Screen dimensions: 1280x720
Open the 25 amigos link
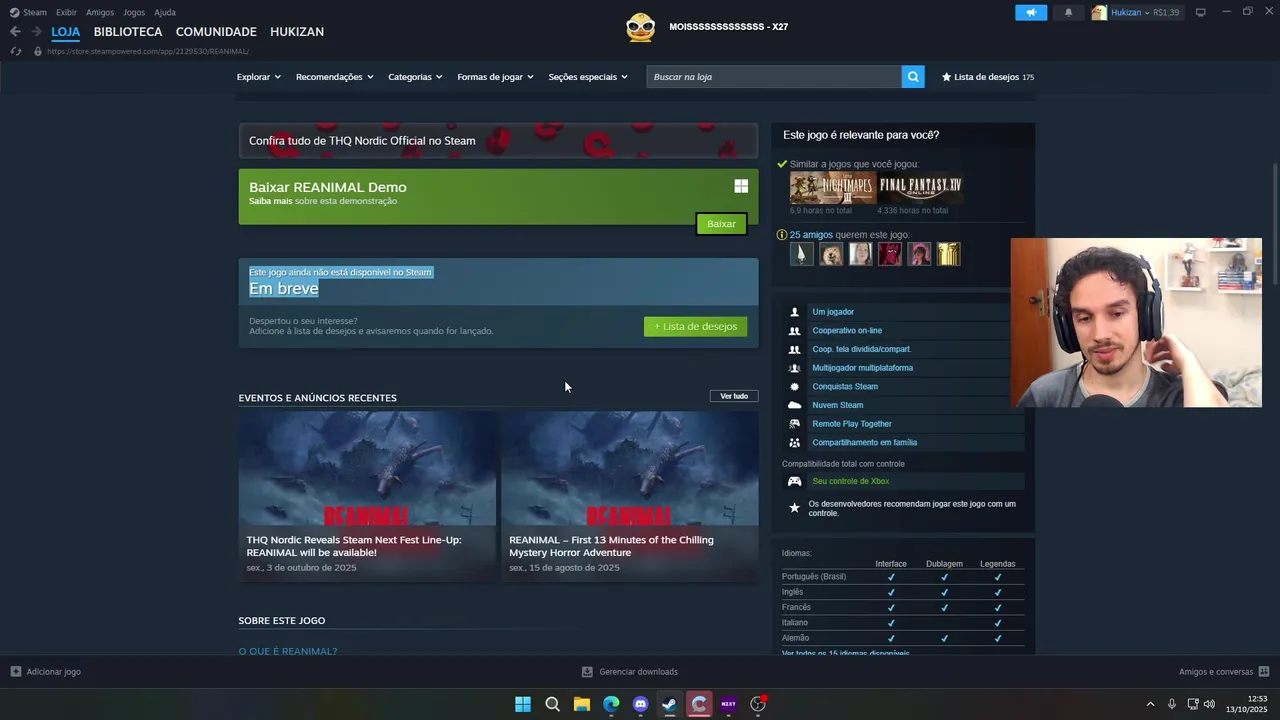pyautogui.click(x=811, y=235)
